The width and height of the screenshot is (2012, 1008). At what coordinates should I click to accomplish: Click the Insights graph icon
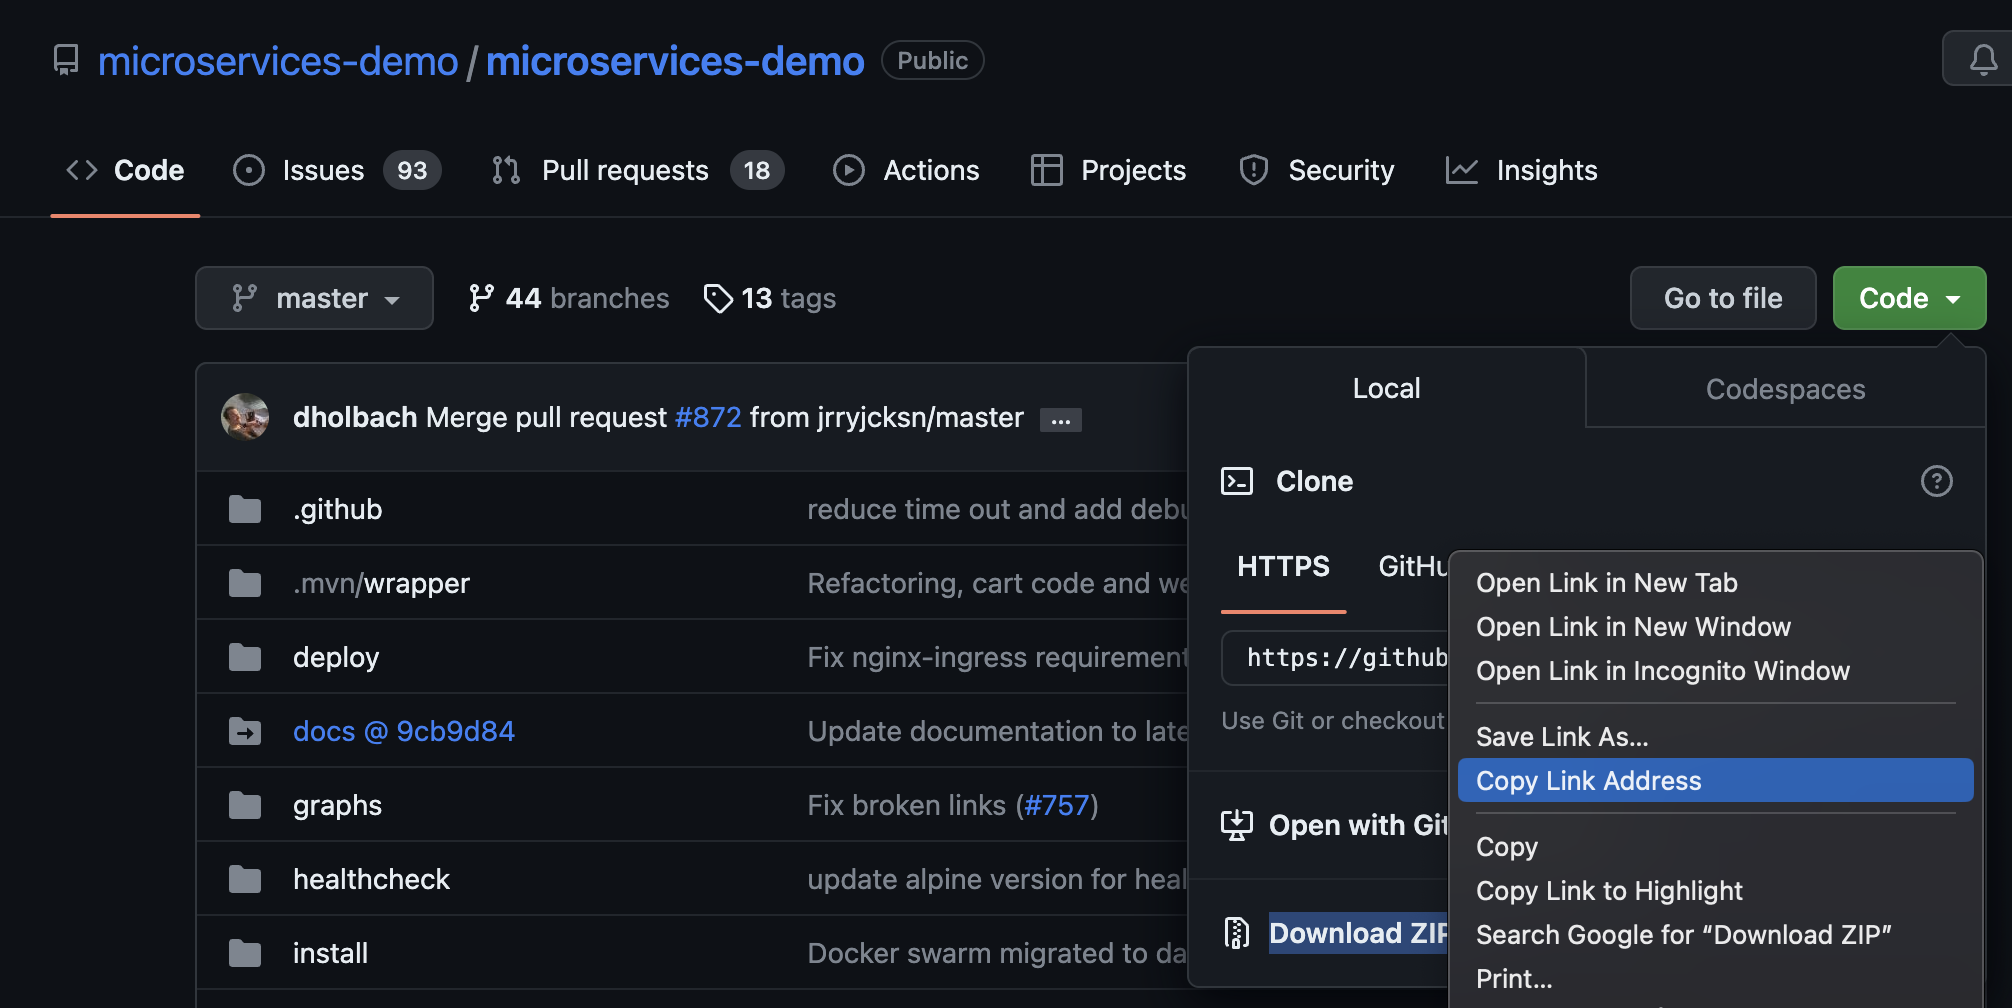1462,170
